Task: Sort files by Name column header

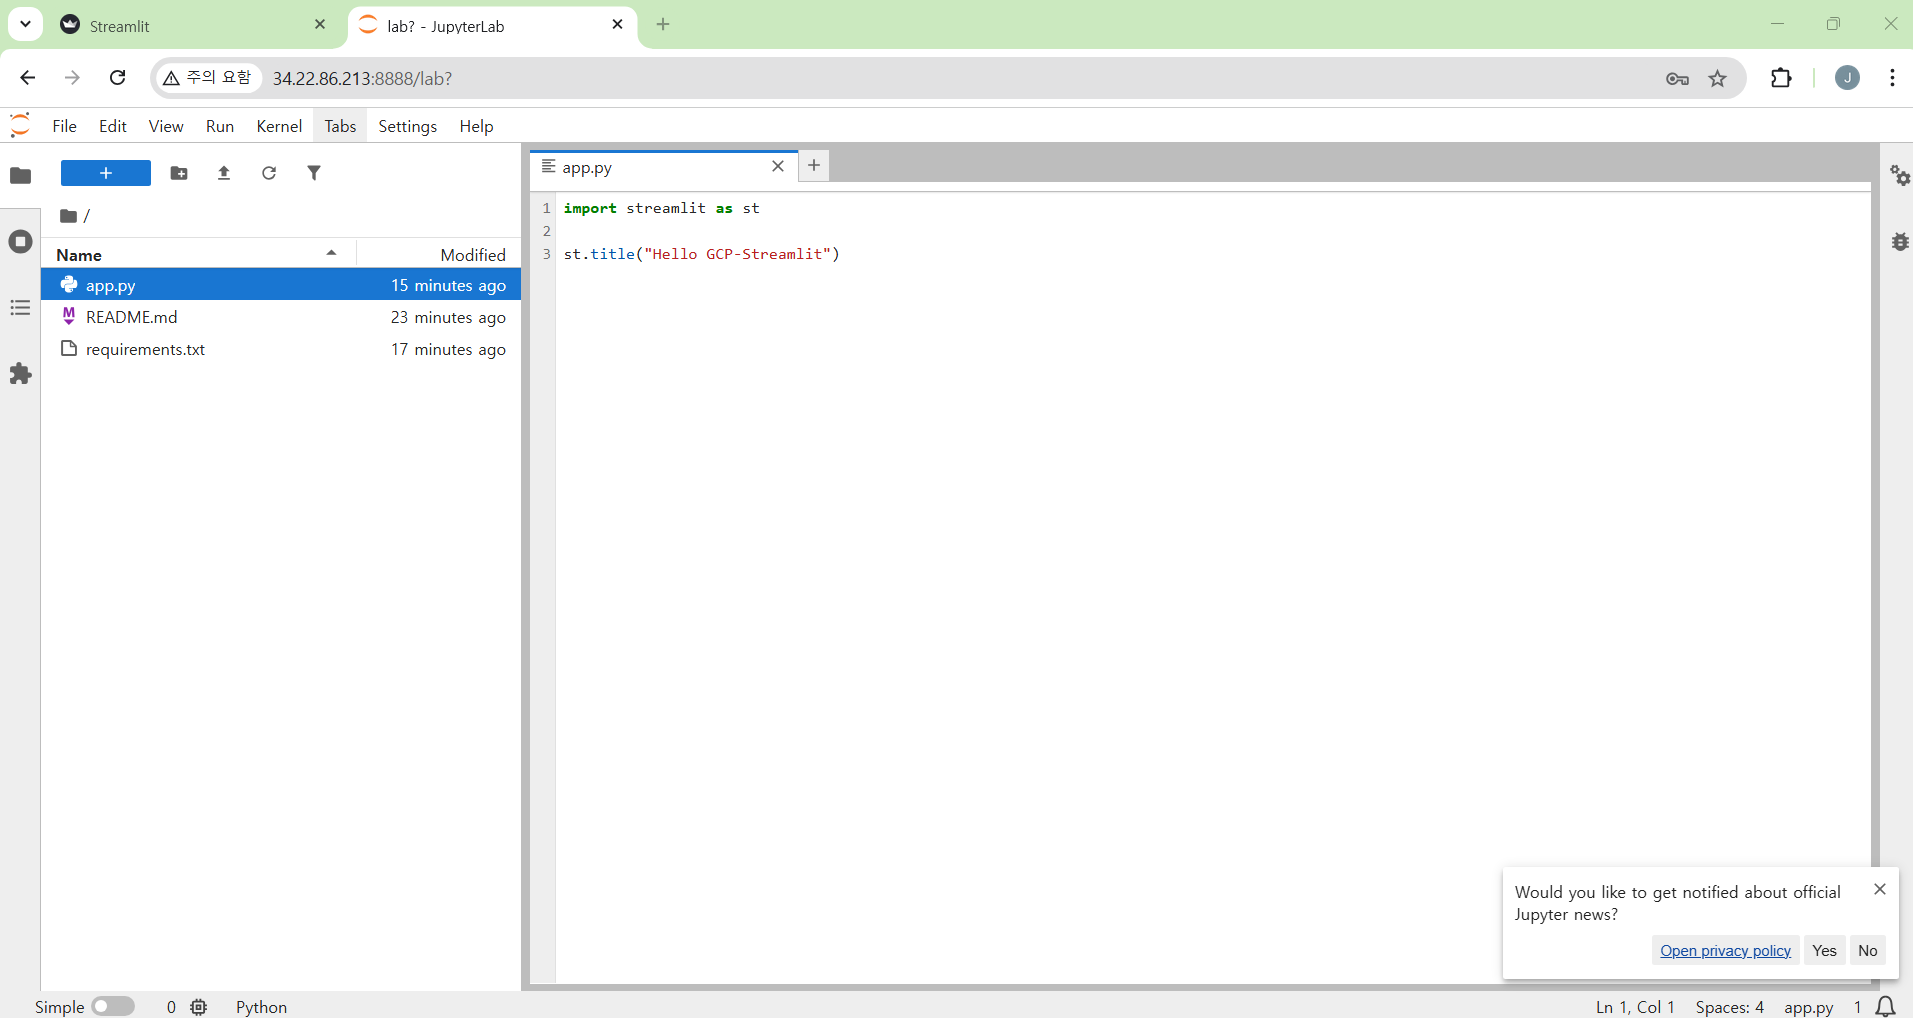Action: (198, 255)
